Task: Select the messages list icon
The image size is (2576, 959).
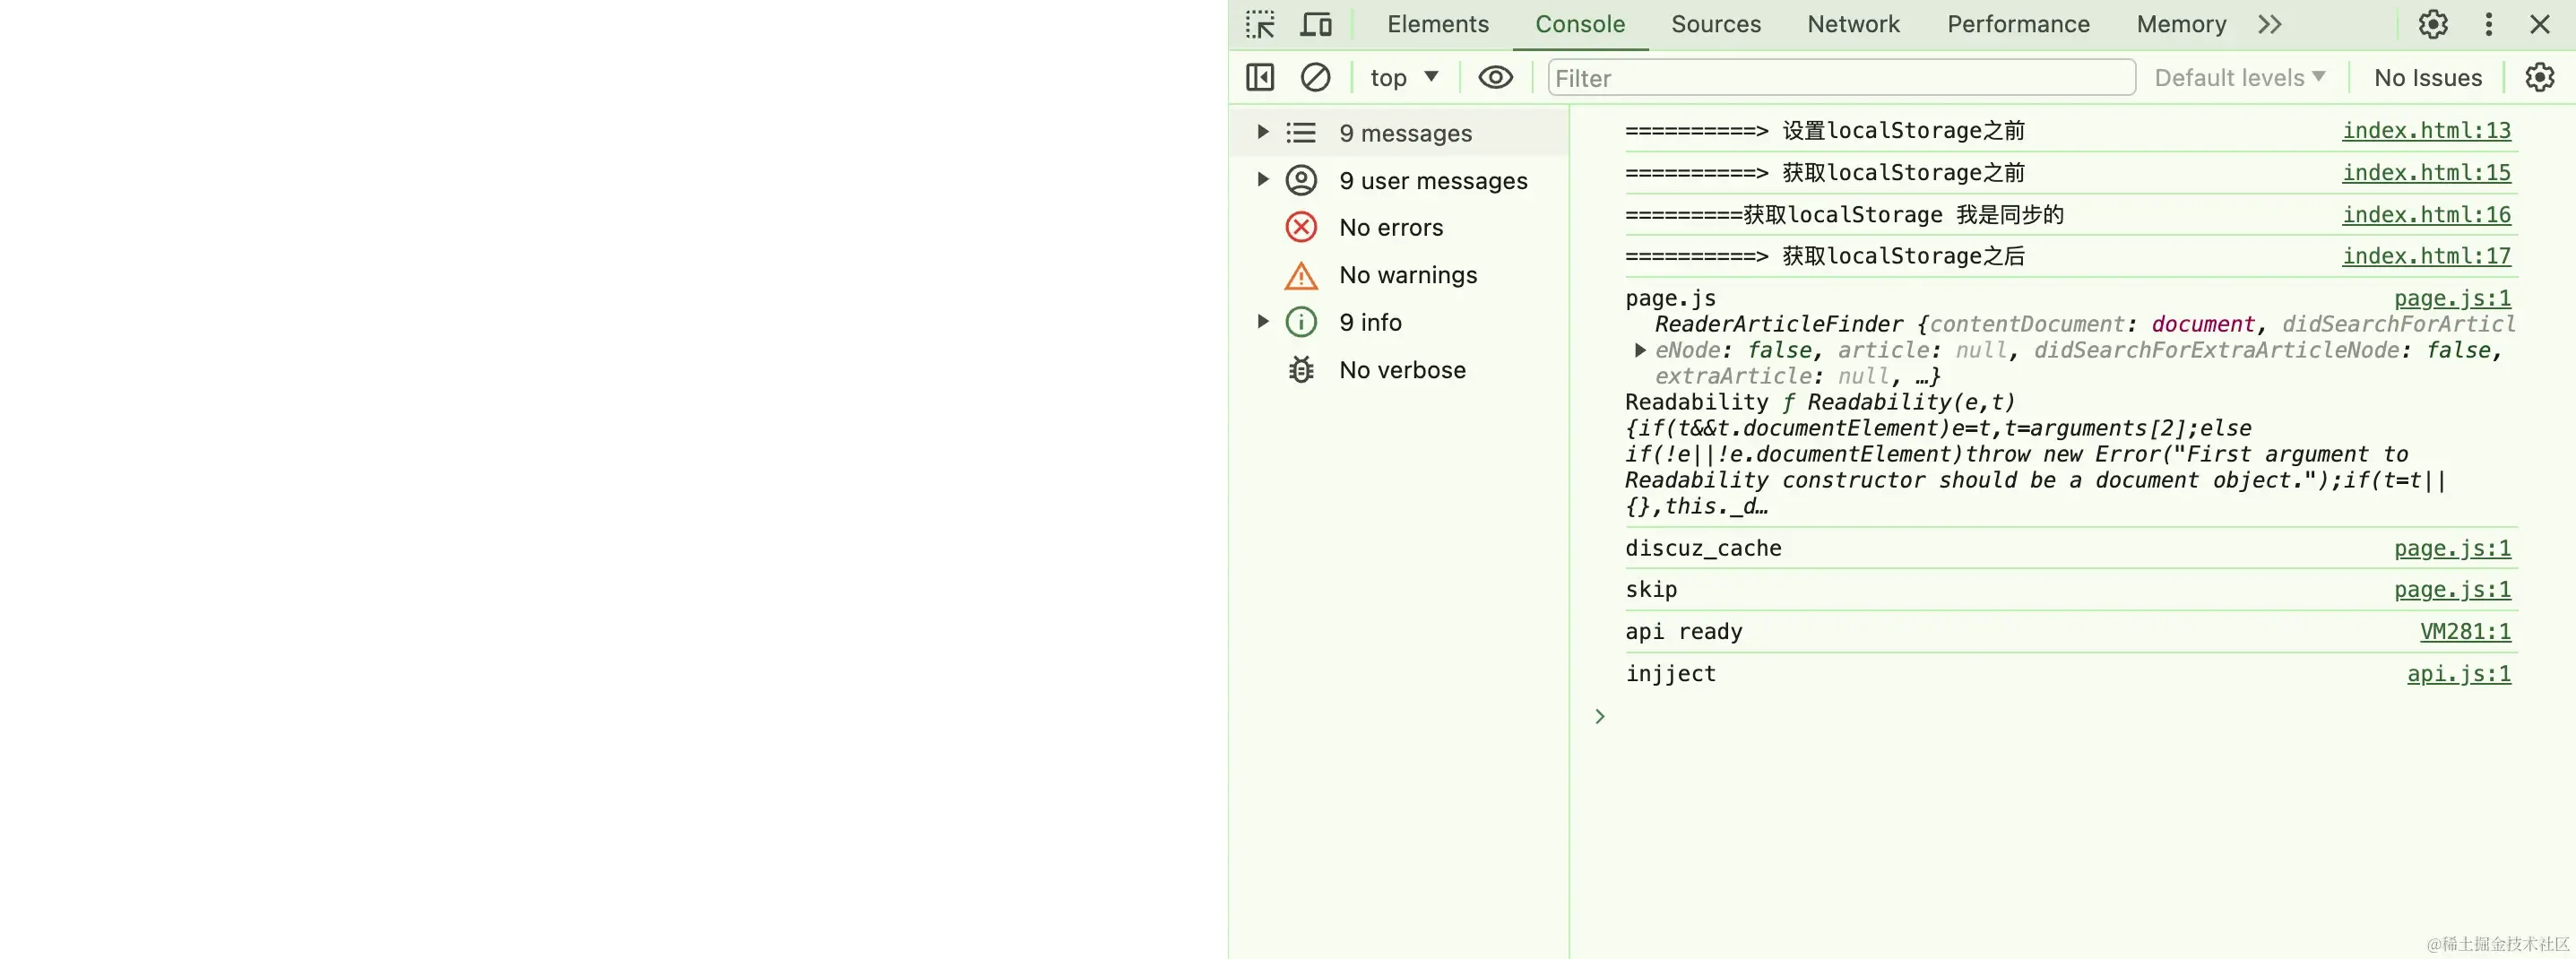Action: (1301, 132)
